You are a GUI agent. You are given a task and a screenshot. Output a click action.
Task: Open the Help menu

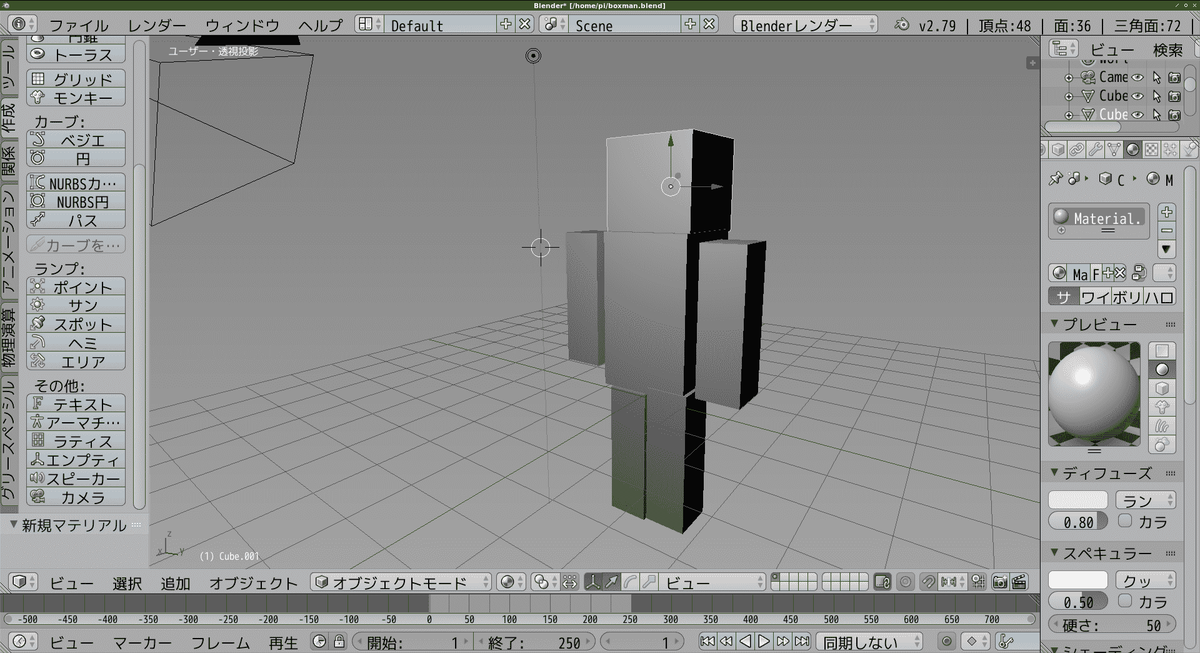point(320,25)
